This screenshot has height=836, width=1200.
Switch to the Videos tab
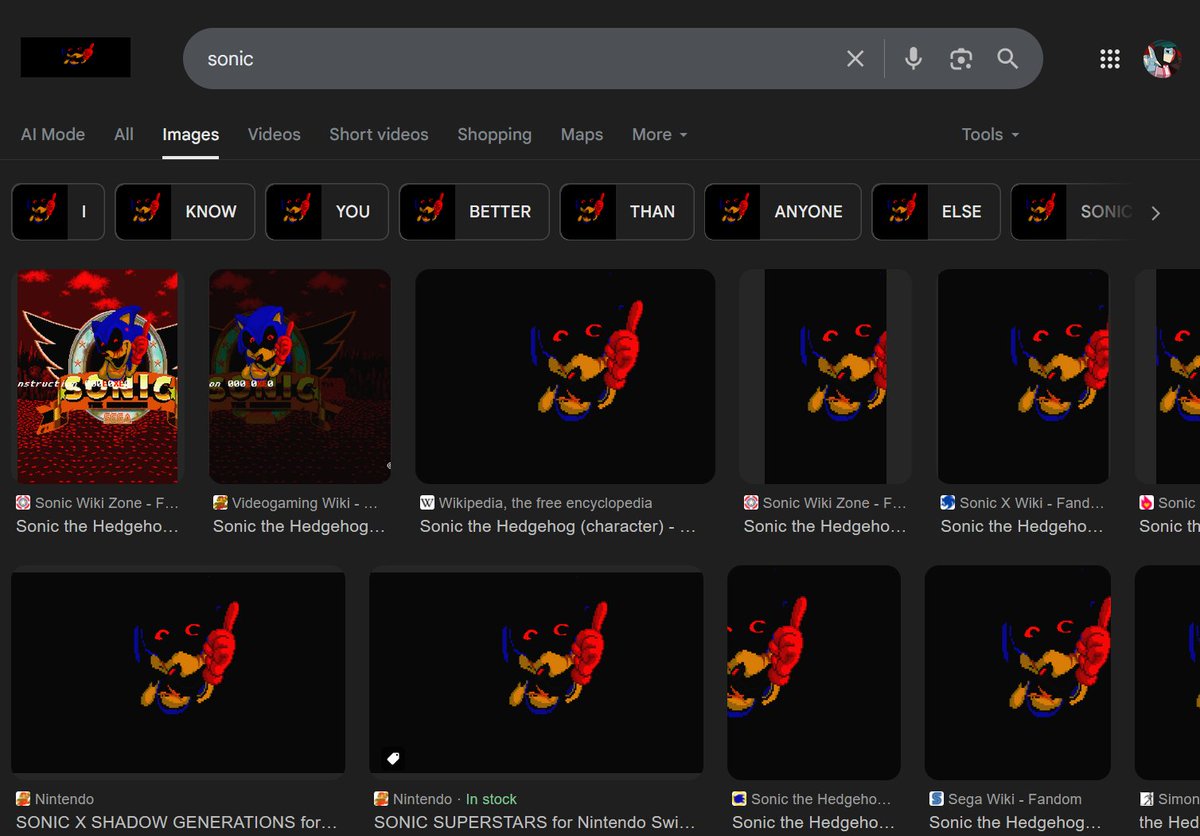pyautogui.click(x=274, y=134)
